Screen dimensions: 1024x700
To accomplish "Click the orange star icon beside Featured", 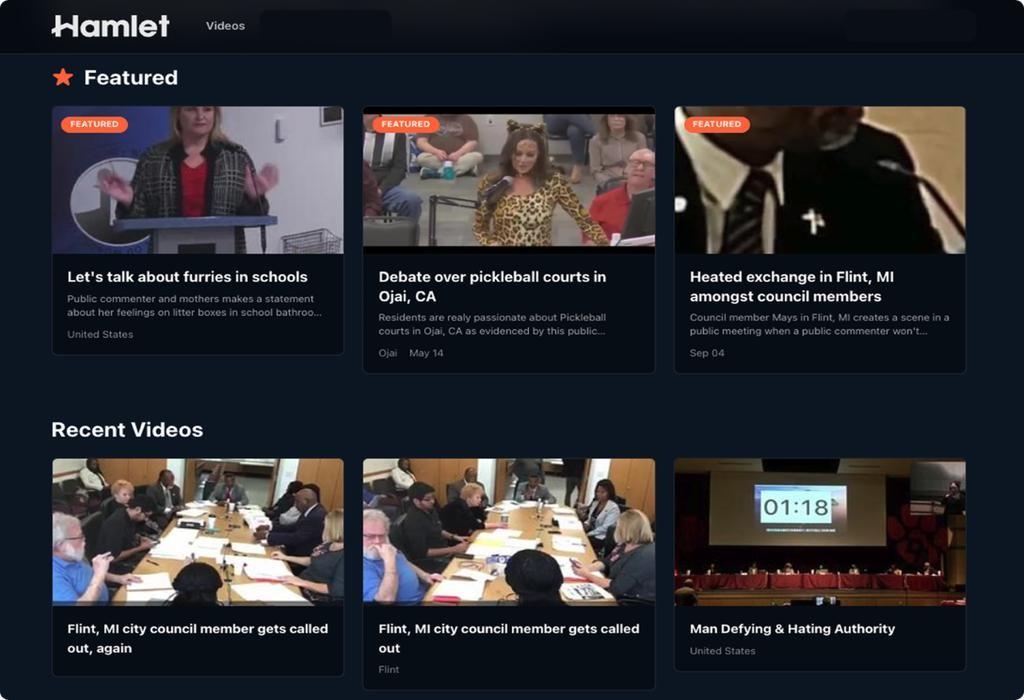I will [62, 76].
